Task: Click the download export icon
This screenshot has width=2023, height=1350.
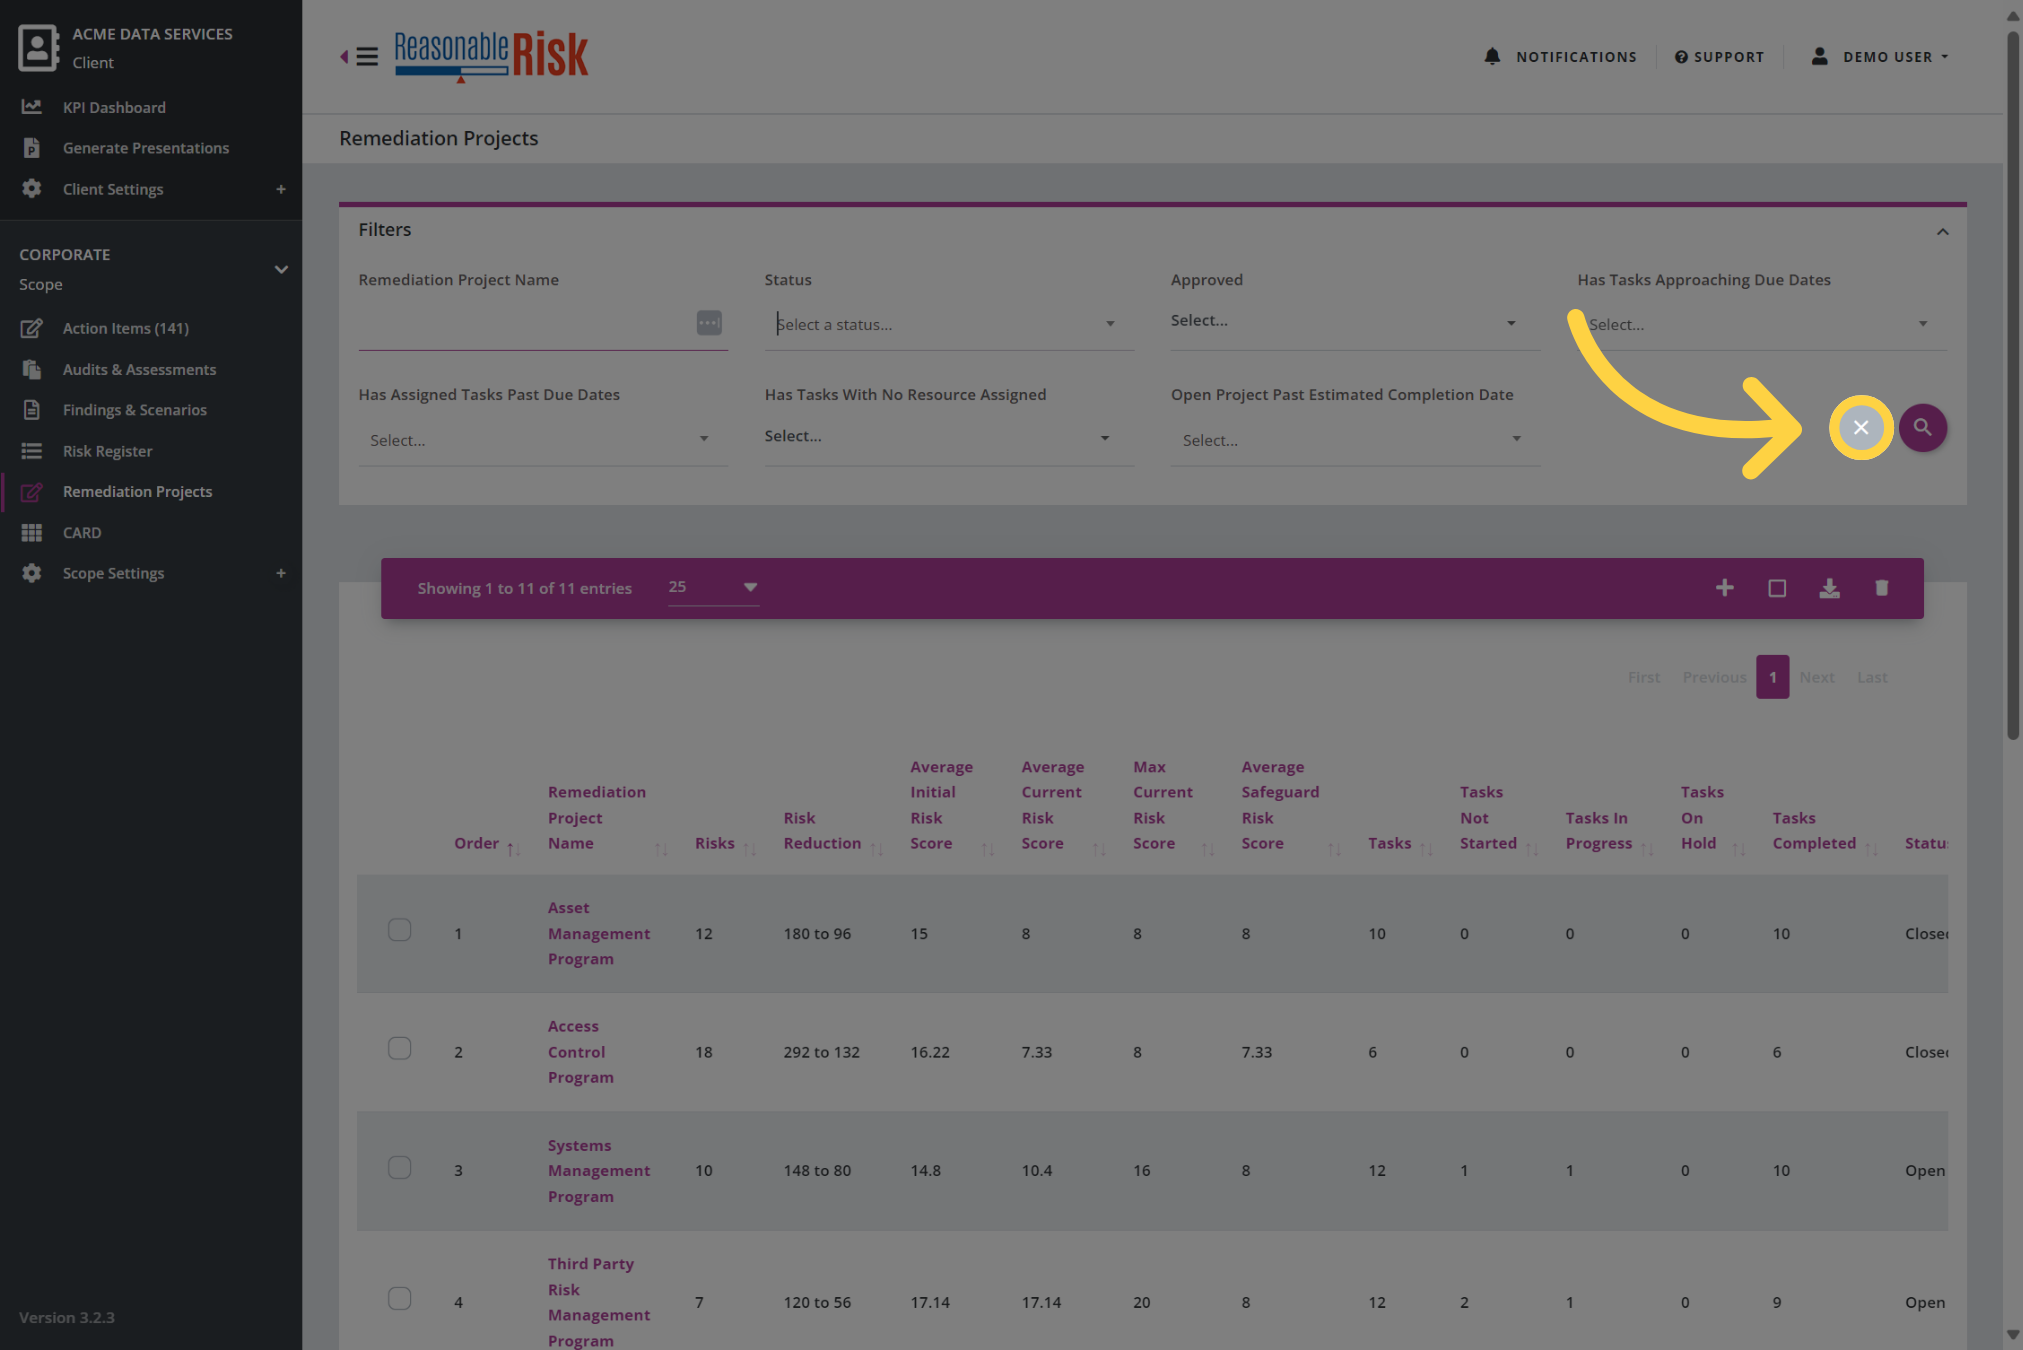Action: 1829,588
